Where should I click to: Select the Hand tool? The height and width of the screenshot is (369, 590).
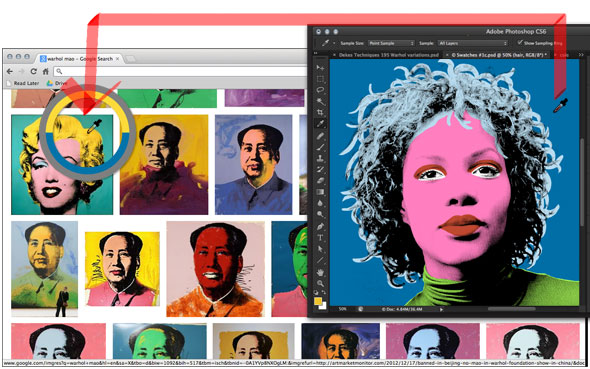(320, 272)
